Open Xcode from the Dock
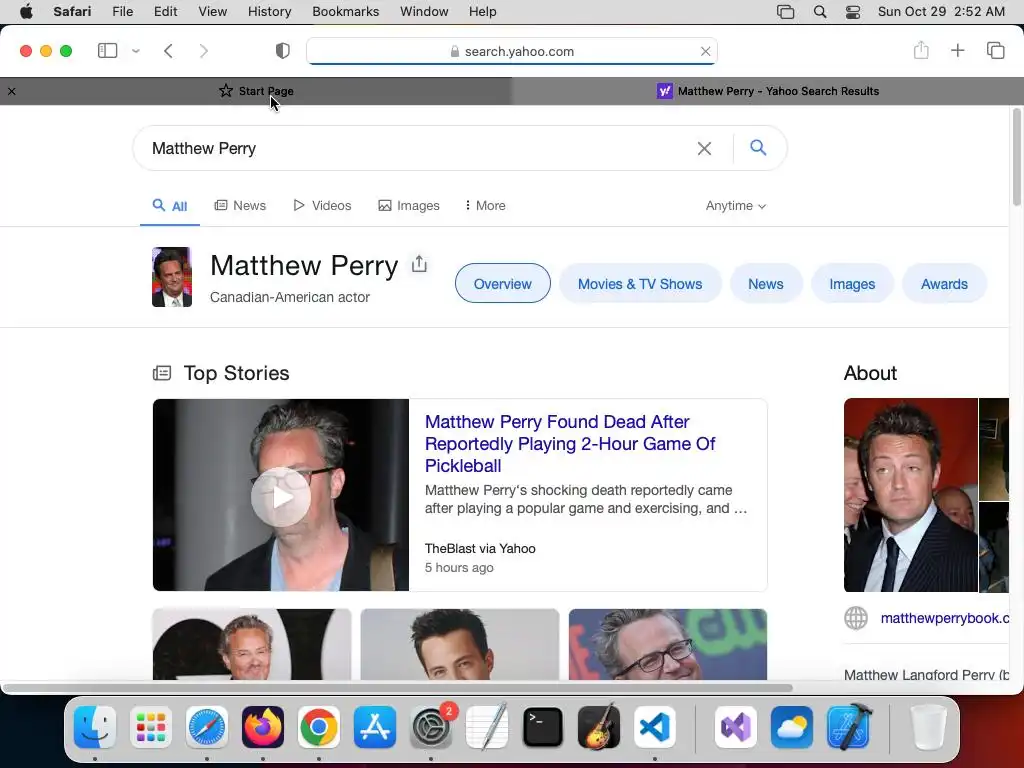This screenshot has width=1024, height=768. tap(848, 727)
